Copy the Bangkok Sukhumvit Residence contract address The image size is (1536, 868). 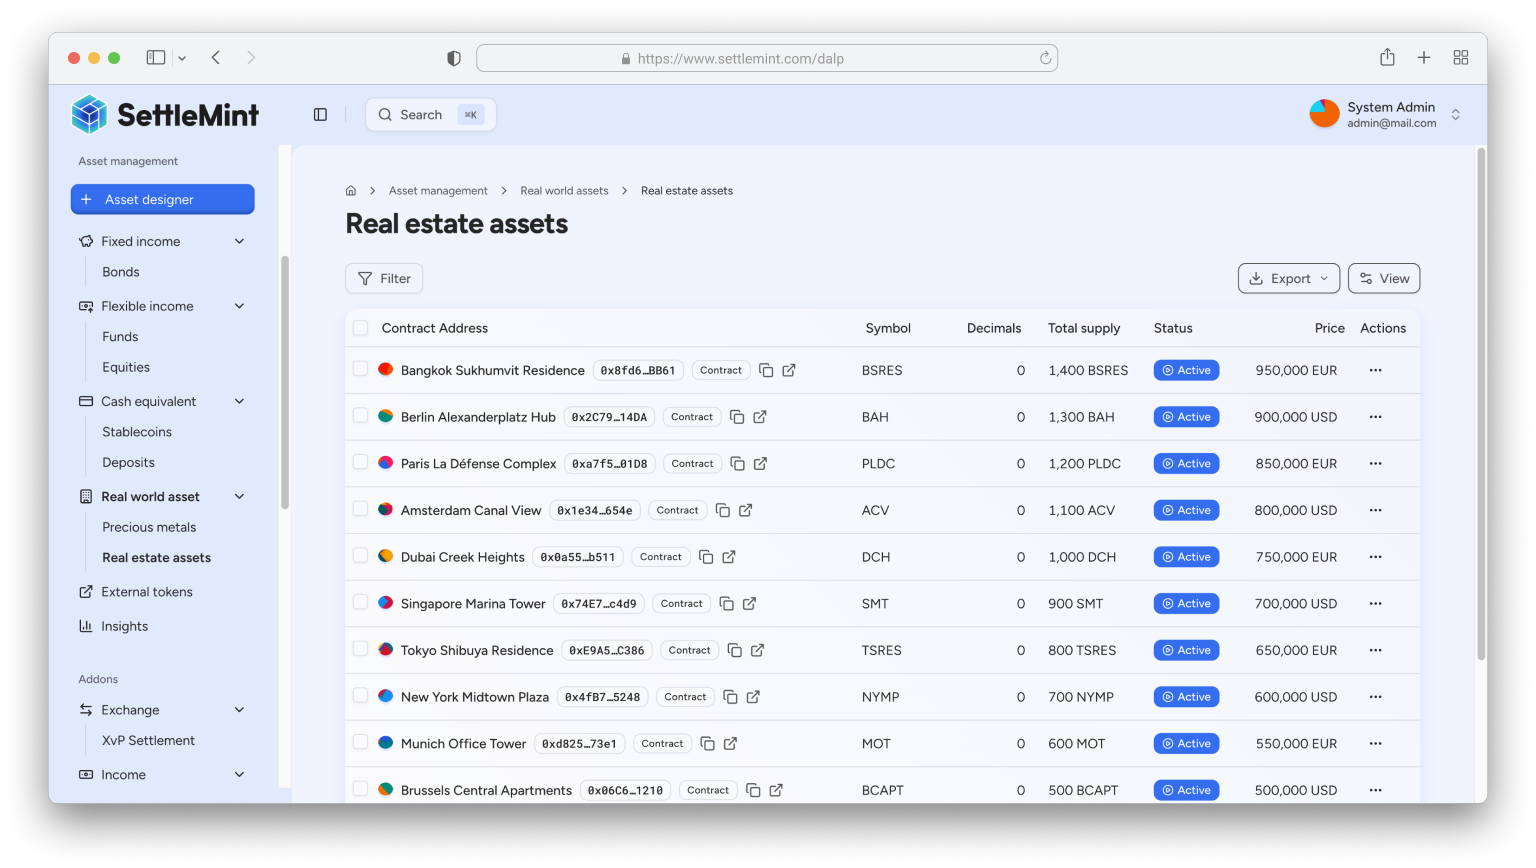766,370
